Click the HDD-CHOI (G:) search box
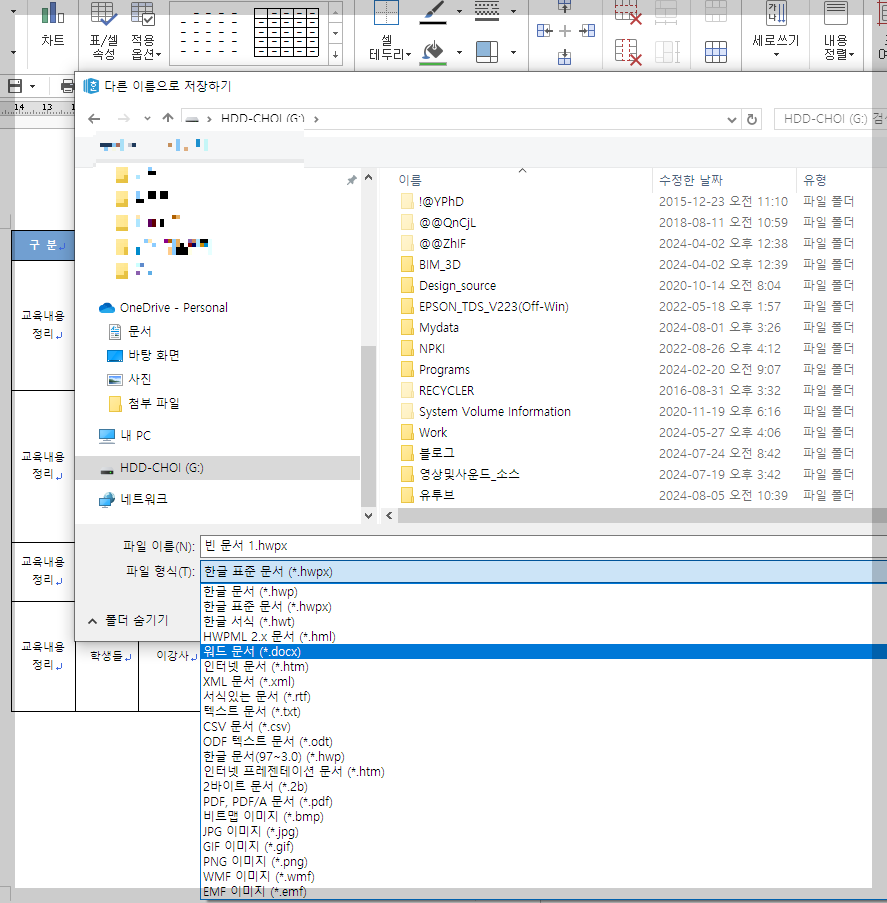Image resolution: width=887 pixels, height=903 pixels. (830, 119)
